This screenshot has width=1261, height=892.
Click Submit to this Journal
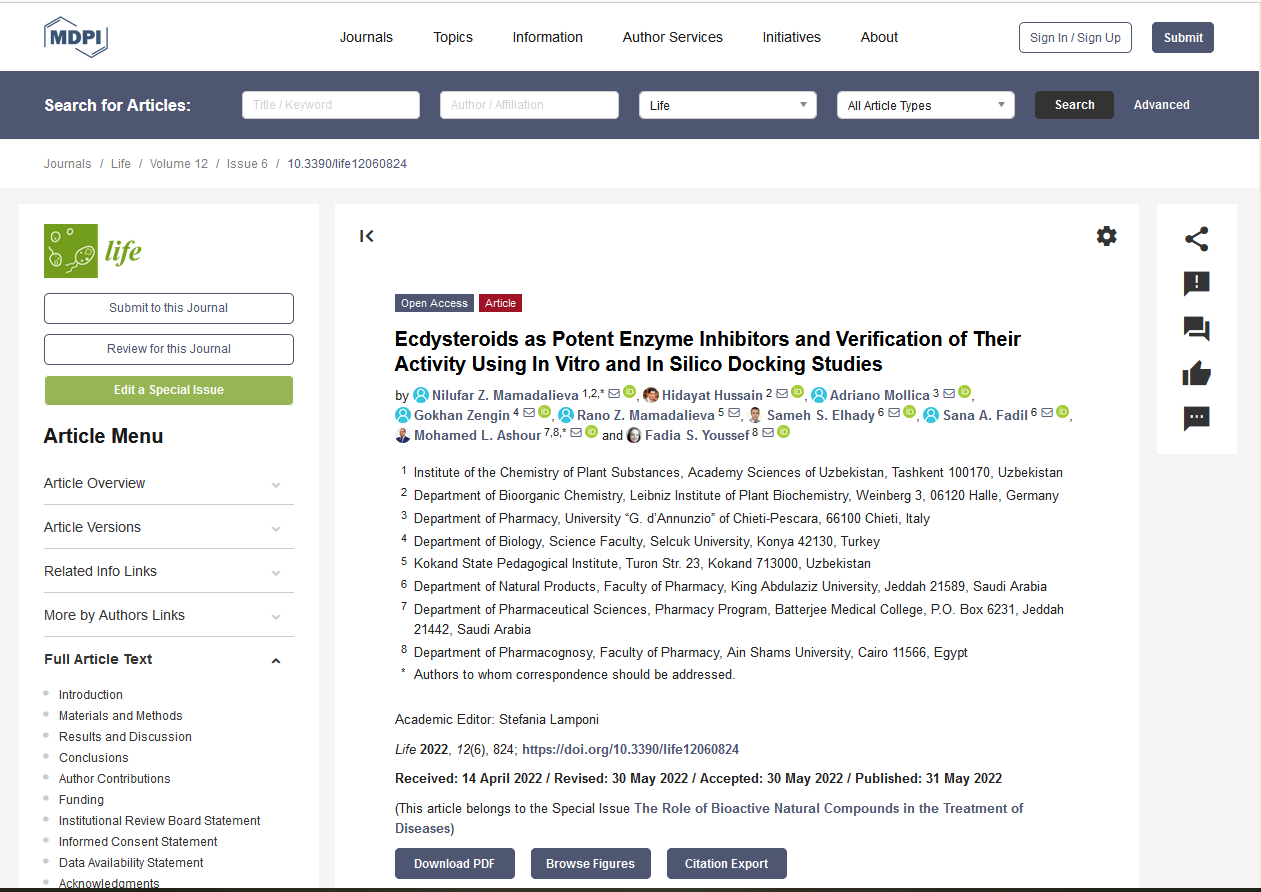[169, 308]
